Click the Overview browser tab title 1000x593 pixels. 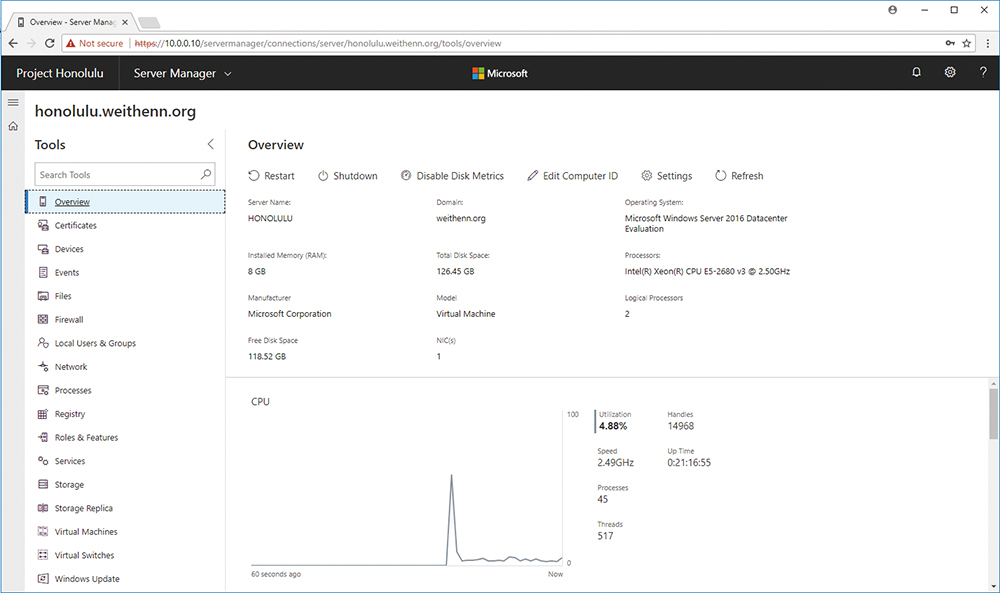[x=72, y=22]
